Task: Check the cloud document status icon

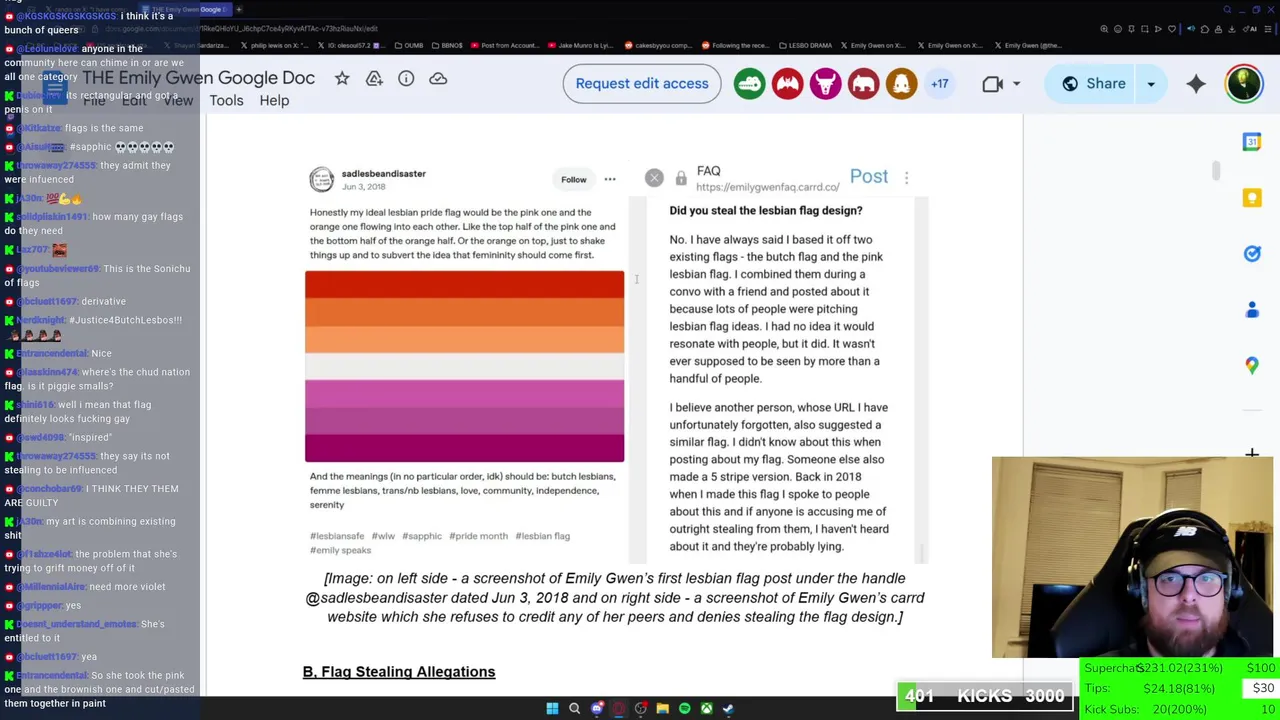Action: click(438, 78)
